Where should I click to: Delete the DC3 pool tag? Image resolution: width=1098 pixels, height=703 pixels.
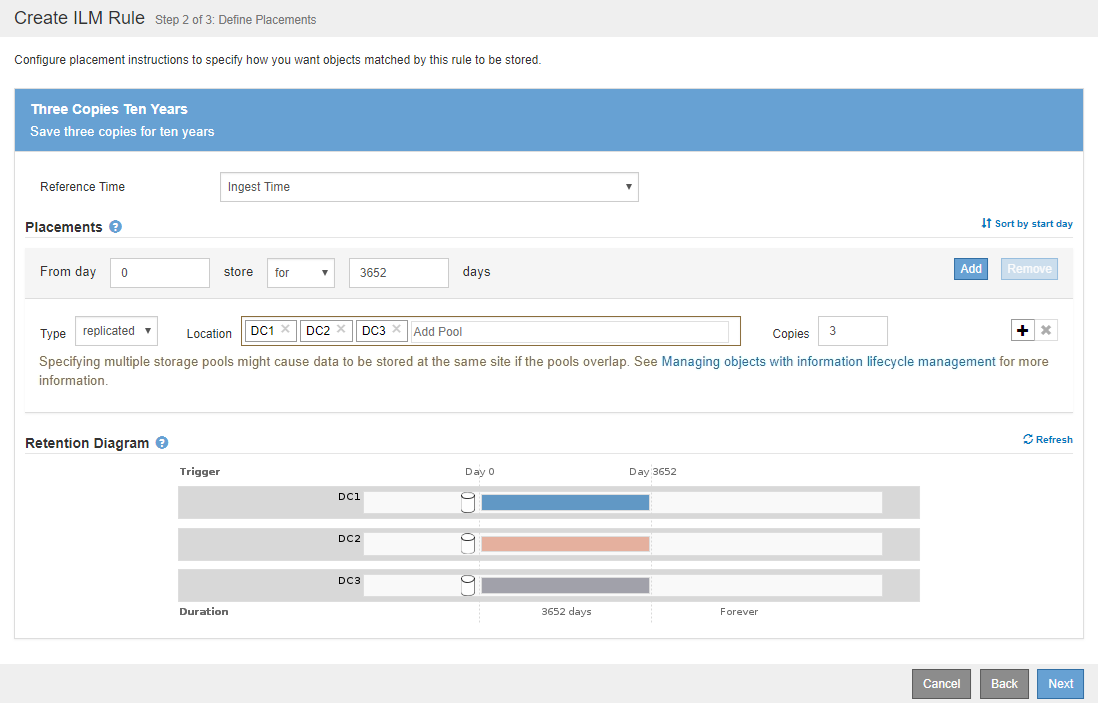(397, 329)
